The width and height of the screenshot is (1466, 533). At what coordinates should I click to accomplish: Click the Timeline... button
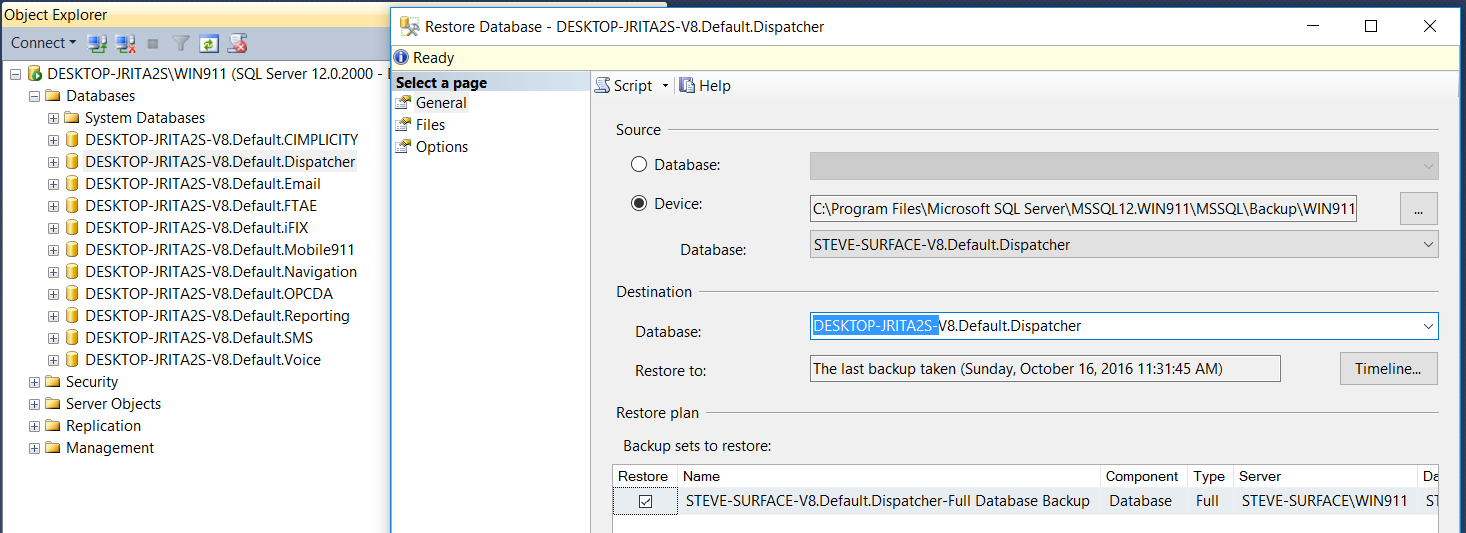click(x=1388, y=368)
